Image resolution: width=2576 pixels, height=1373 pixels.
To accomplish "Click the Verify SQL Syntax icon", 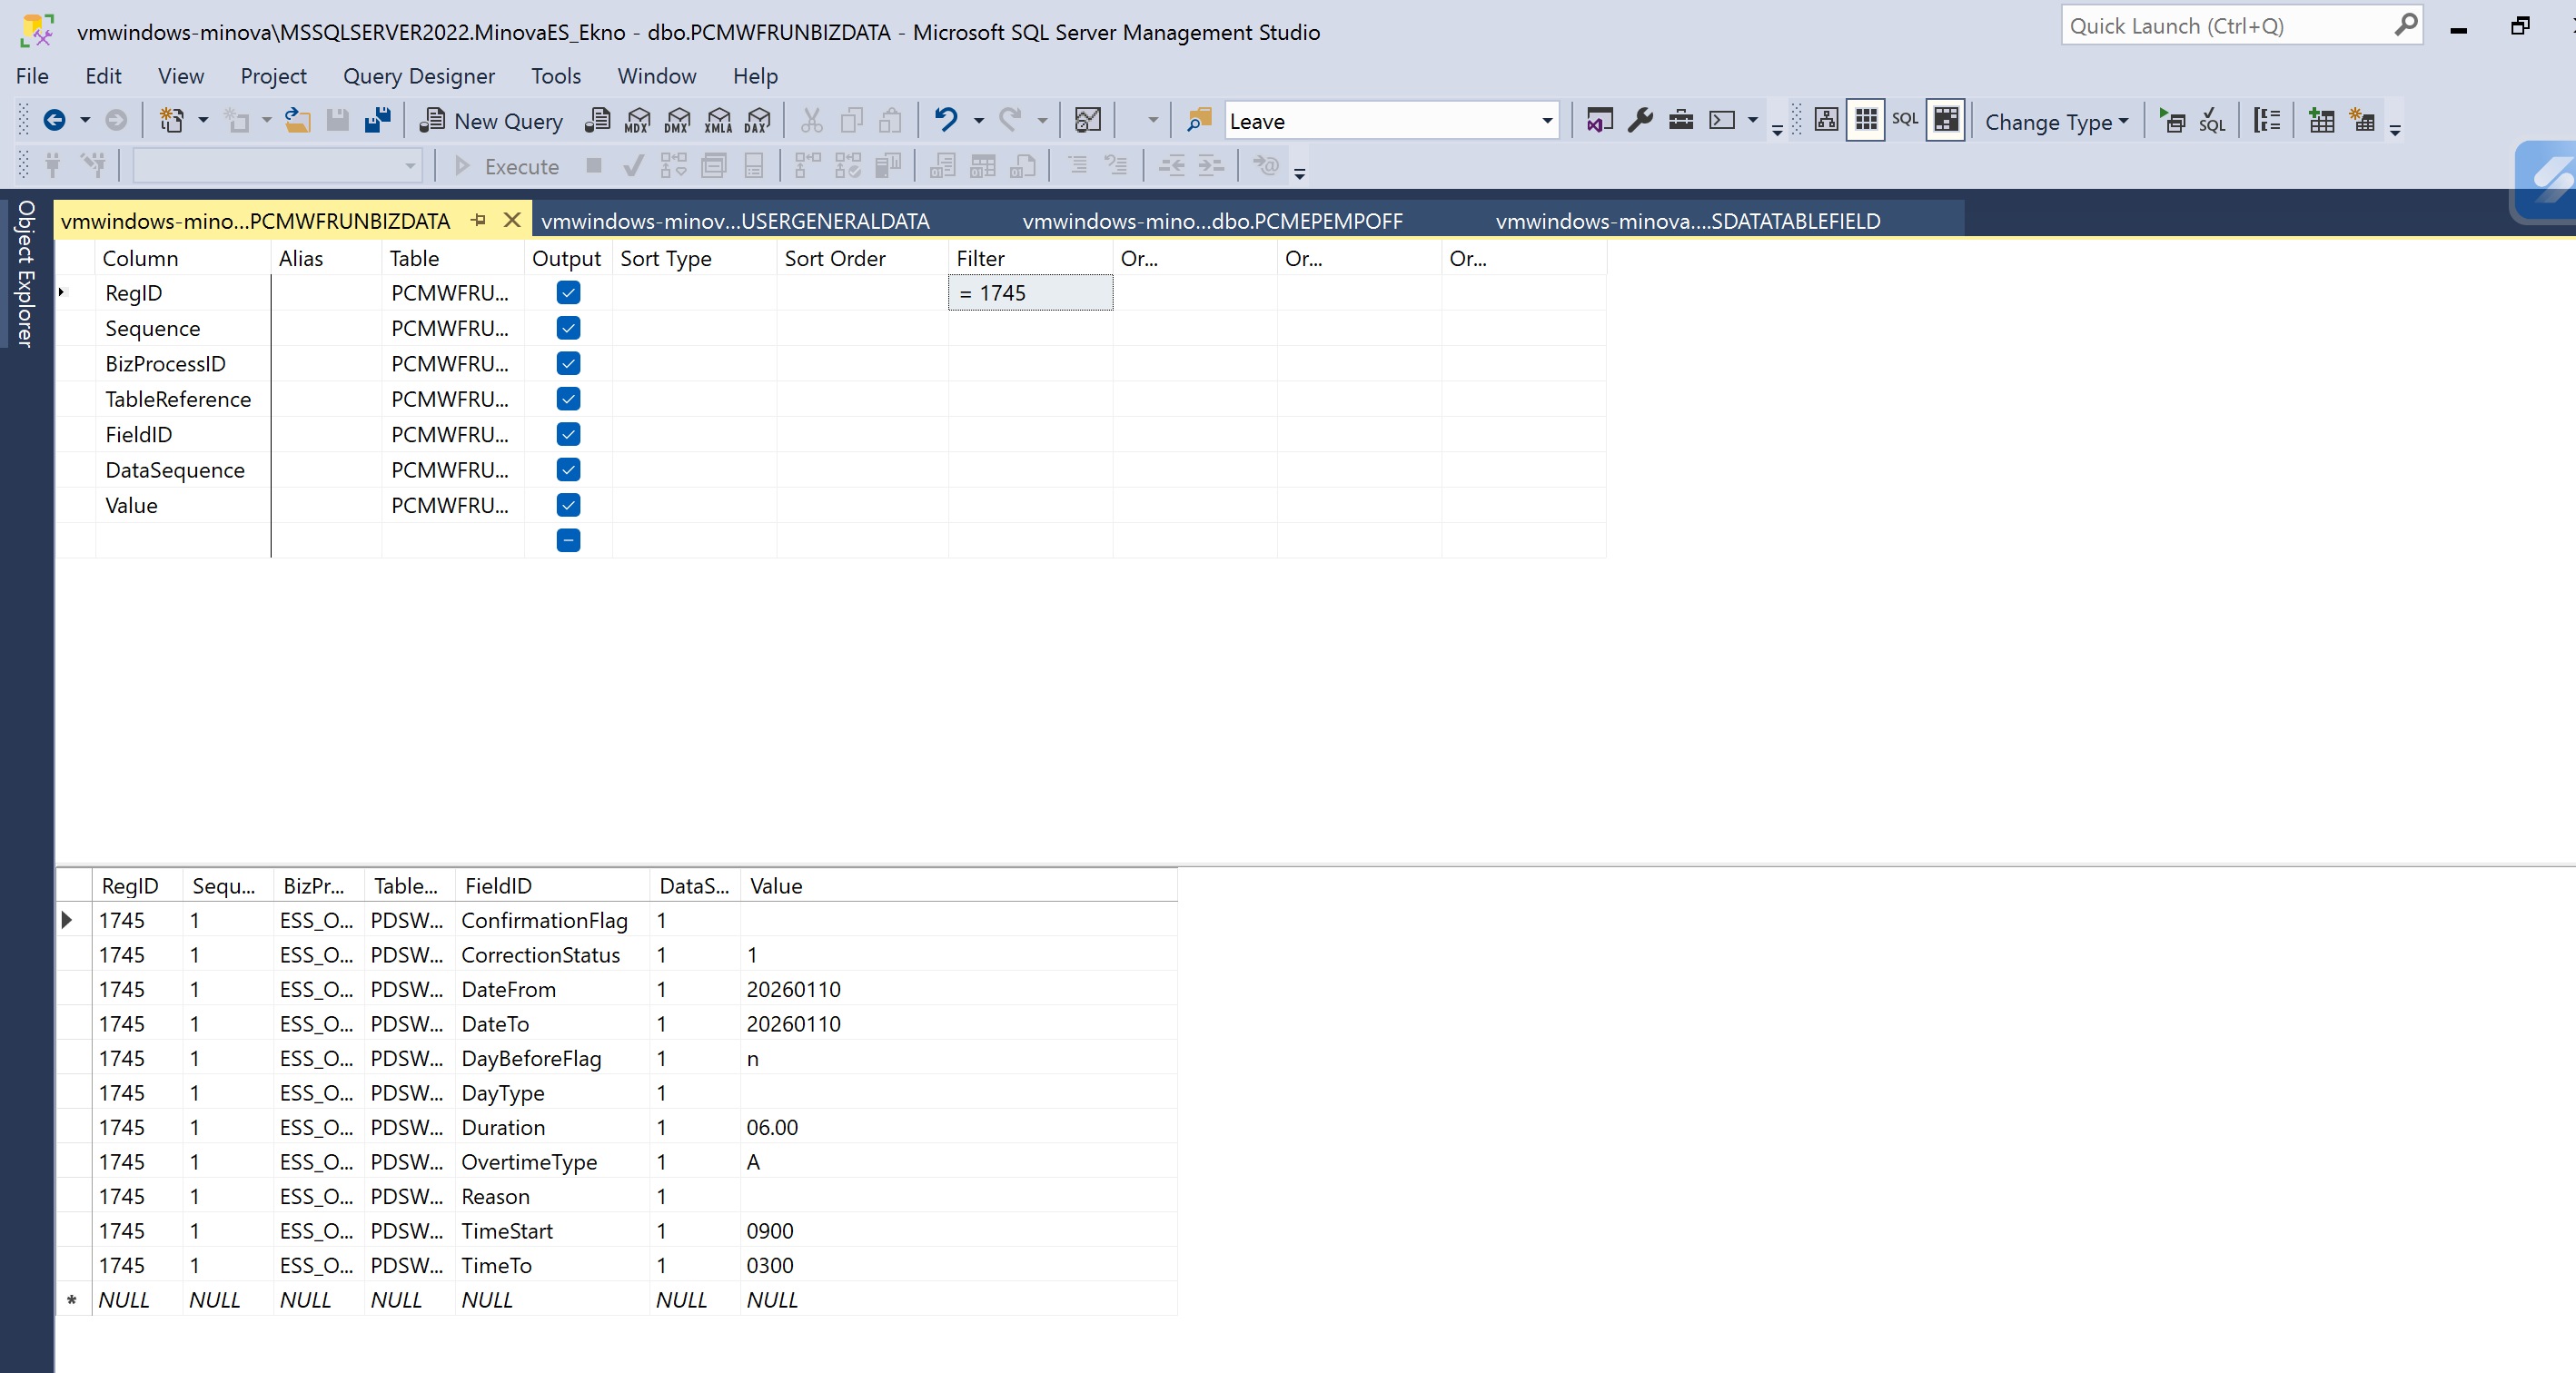I will point(2212,121).
